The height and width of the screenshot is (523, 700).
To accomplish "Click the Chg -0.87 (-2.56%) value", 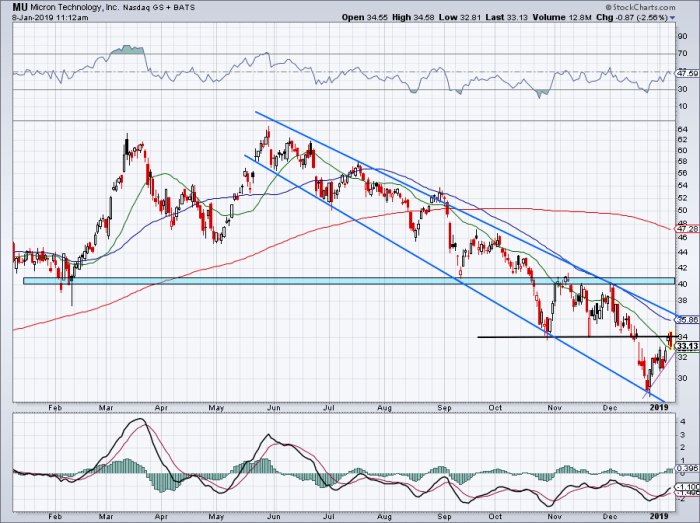I will coord(632,17).
